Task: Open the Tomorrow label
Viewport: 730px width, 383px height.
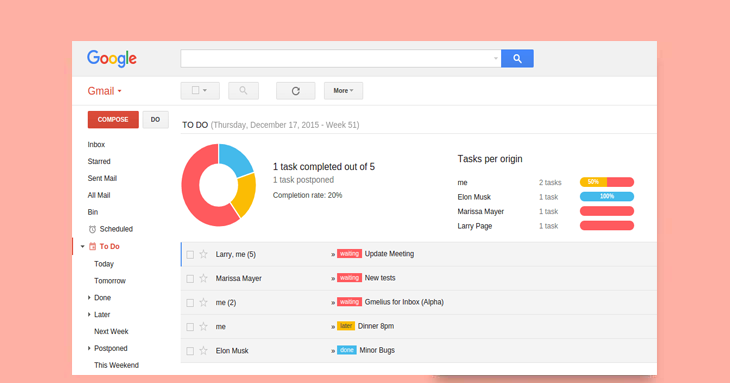Action: pyautogui.click(x=110, y=281)
